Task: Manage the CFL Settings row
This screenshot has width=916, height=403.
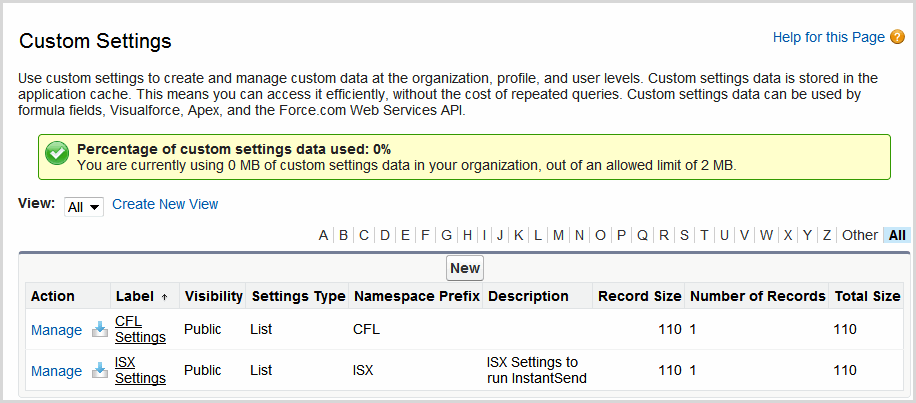Action: [56, 329]
